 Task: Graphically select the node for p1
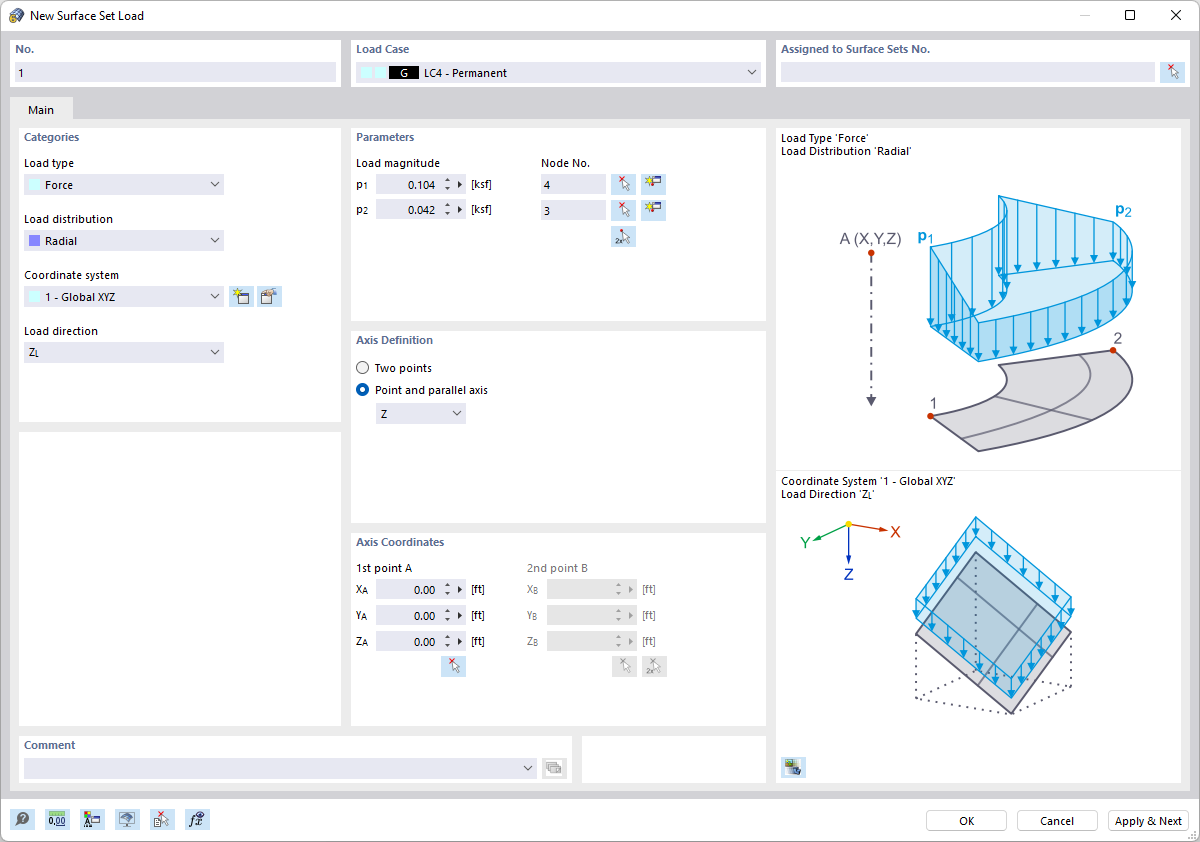[623, 183]
